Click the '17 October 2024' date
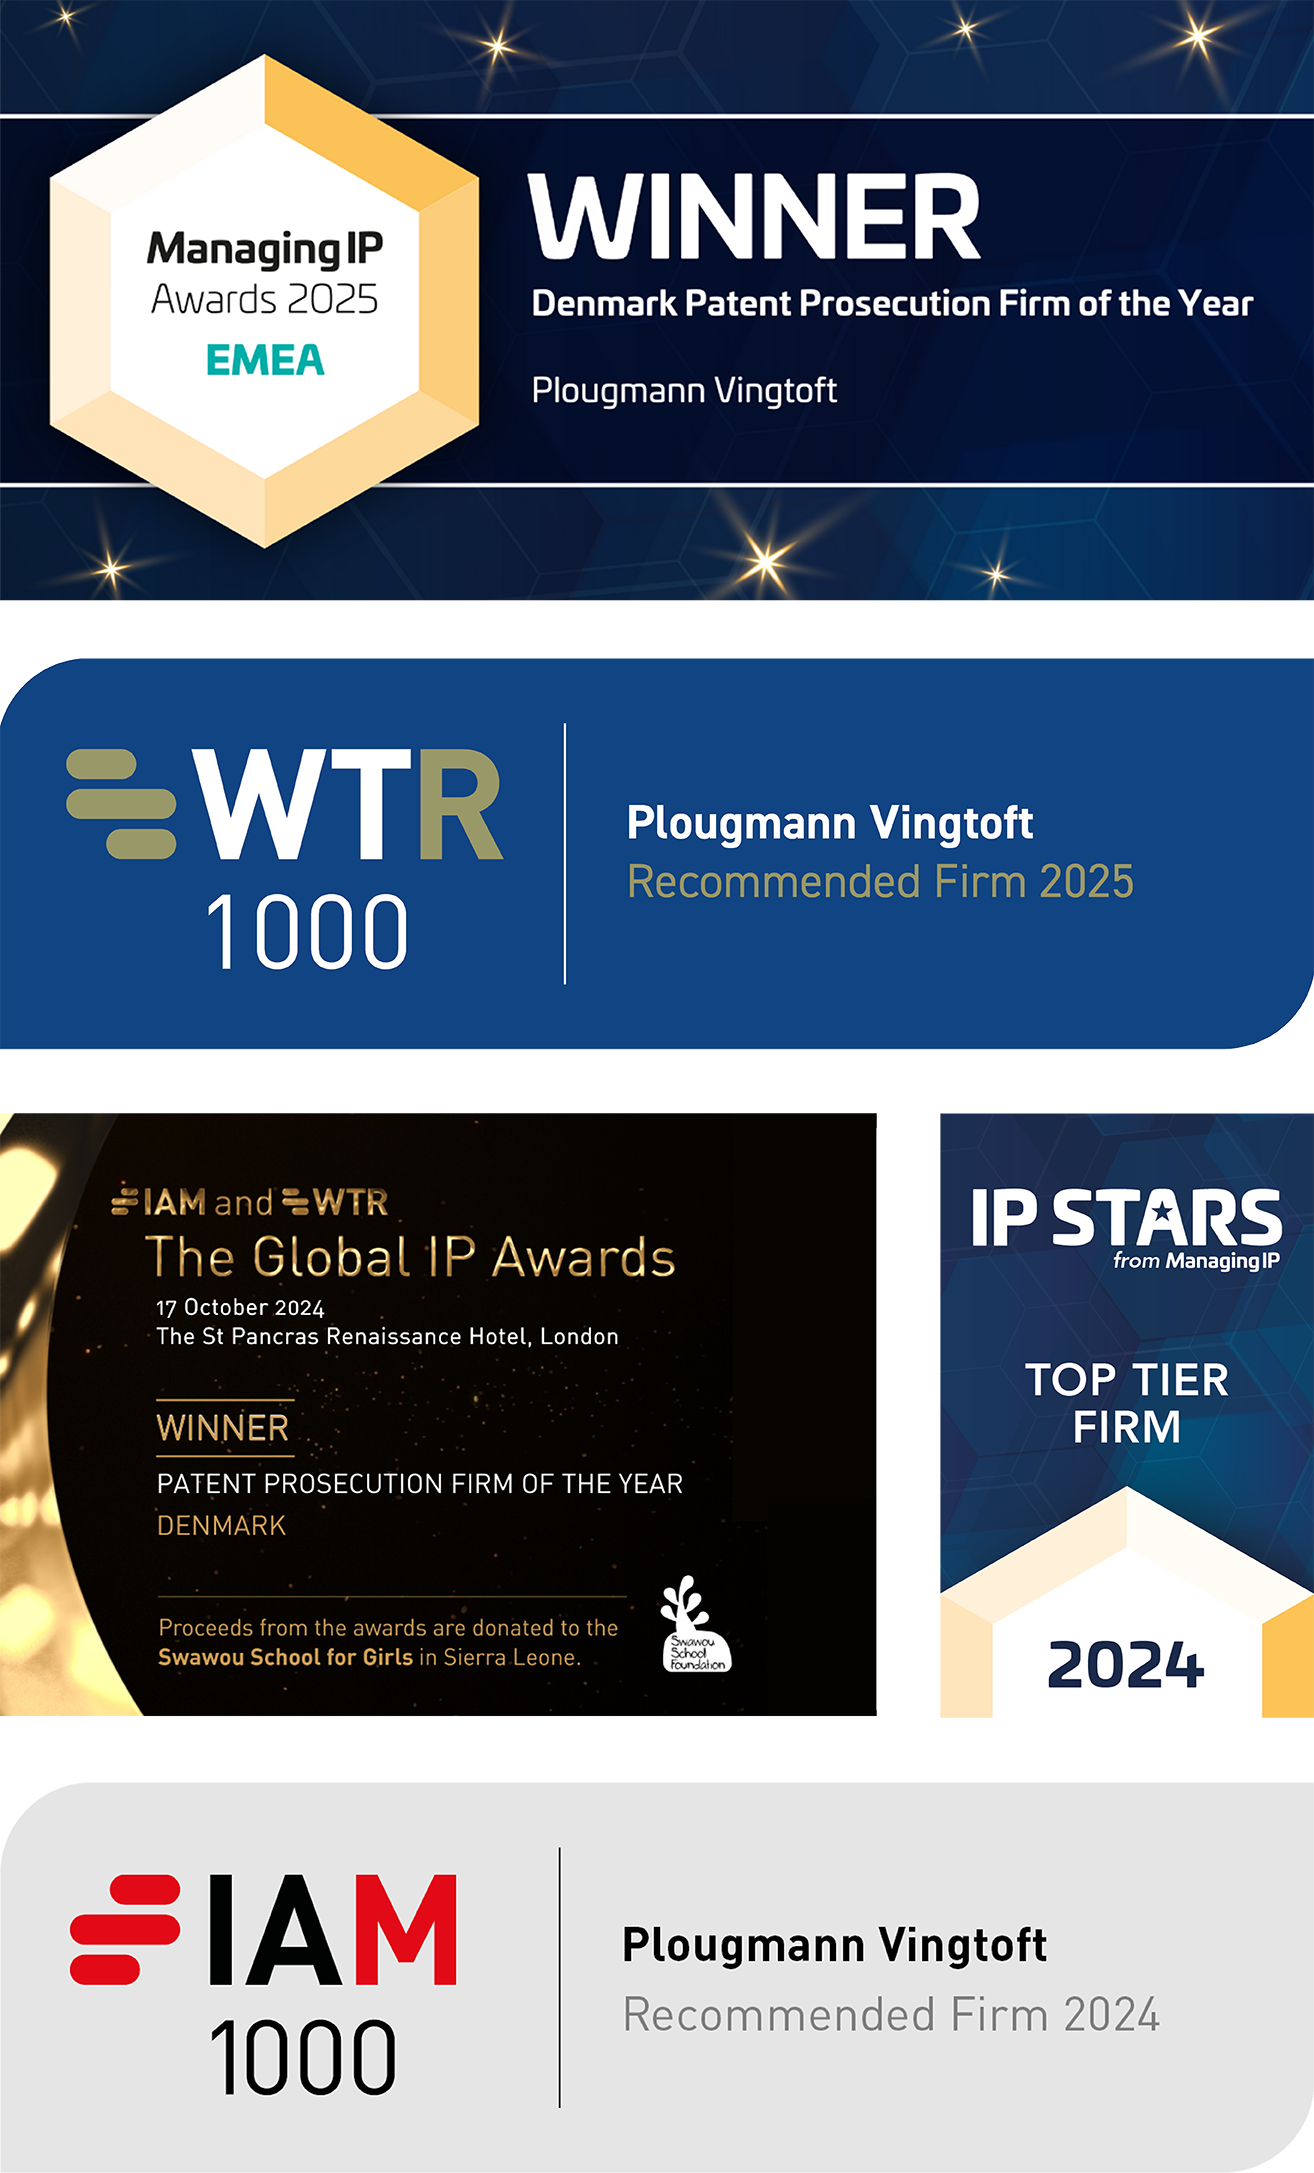Screen dimensions: 1314x2173 (240, 1308)
